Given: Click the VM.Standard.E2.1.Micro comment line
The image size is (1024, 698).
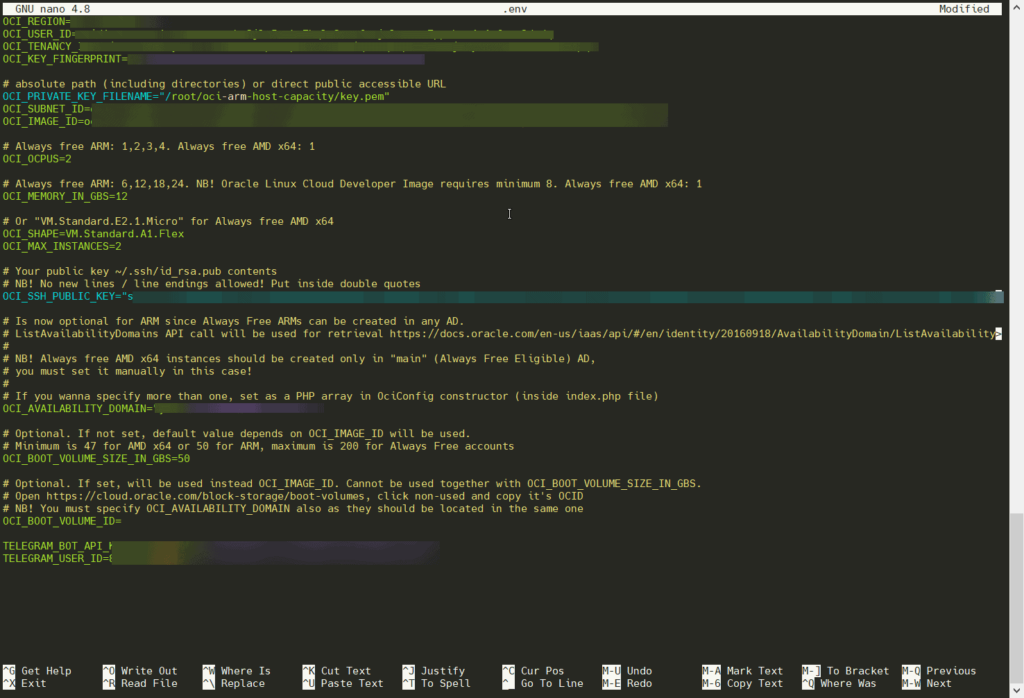Looking at the screenshot, I should (x=168, y=221).
